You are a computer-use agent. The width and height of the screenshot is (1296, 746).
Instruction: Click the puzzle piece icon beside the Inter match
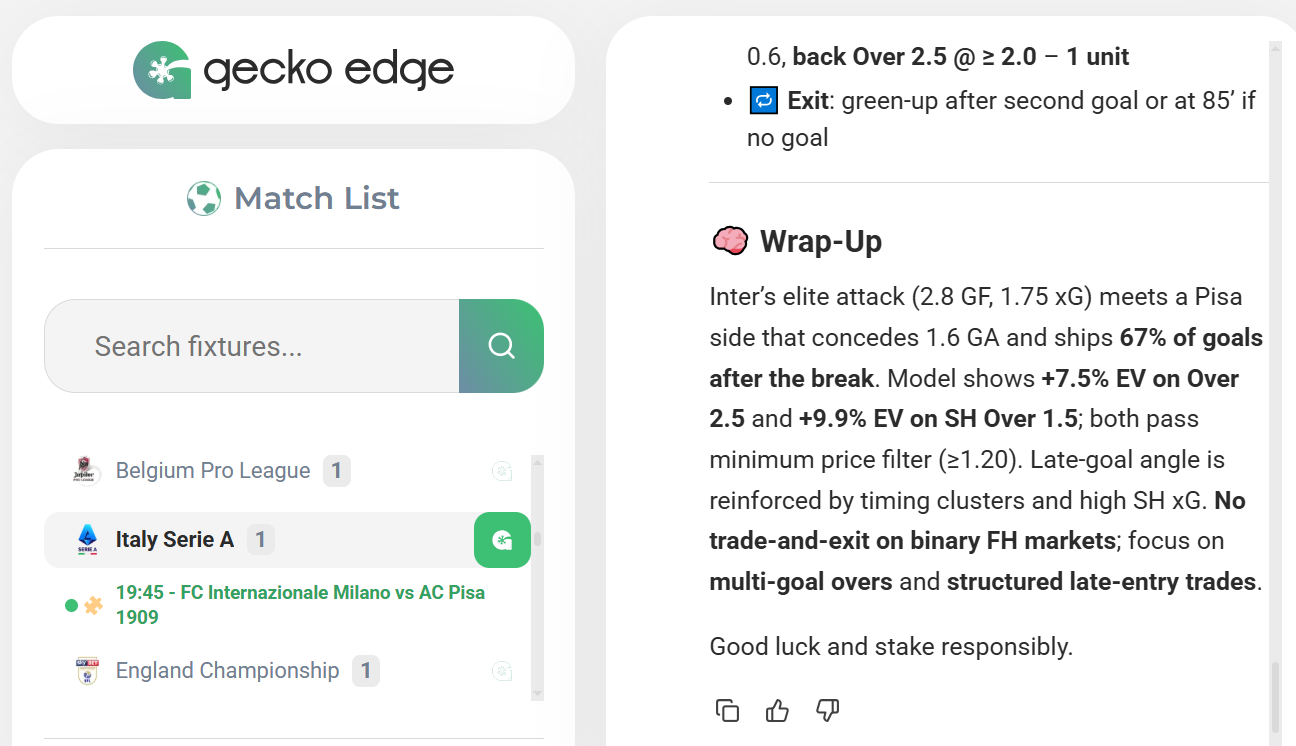pos(94,605)
